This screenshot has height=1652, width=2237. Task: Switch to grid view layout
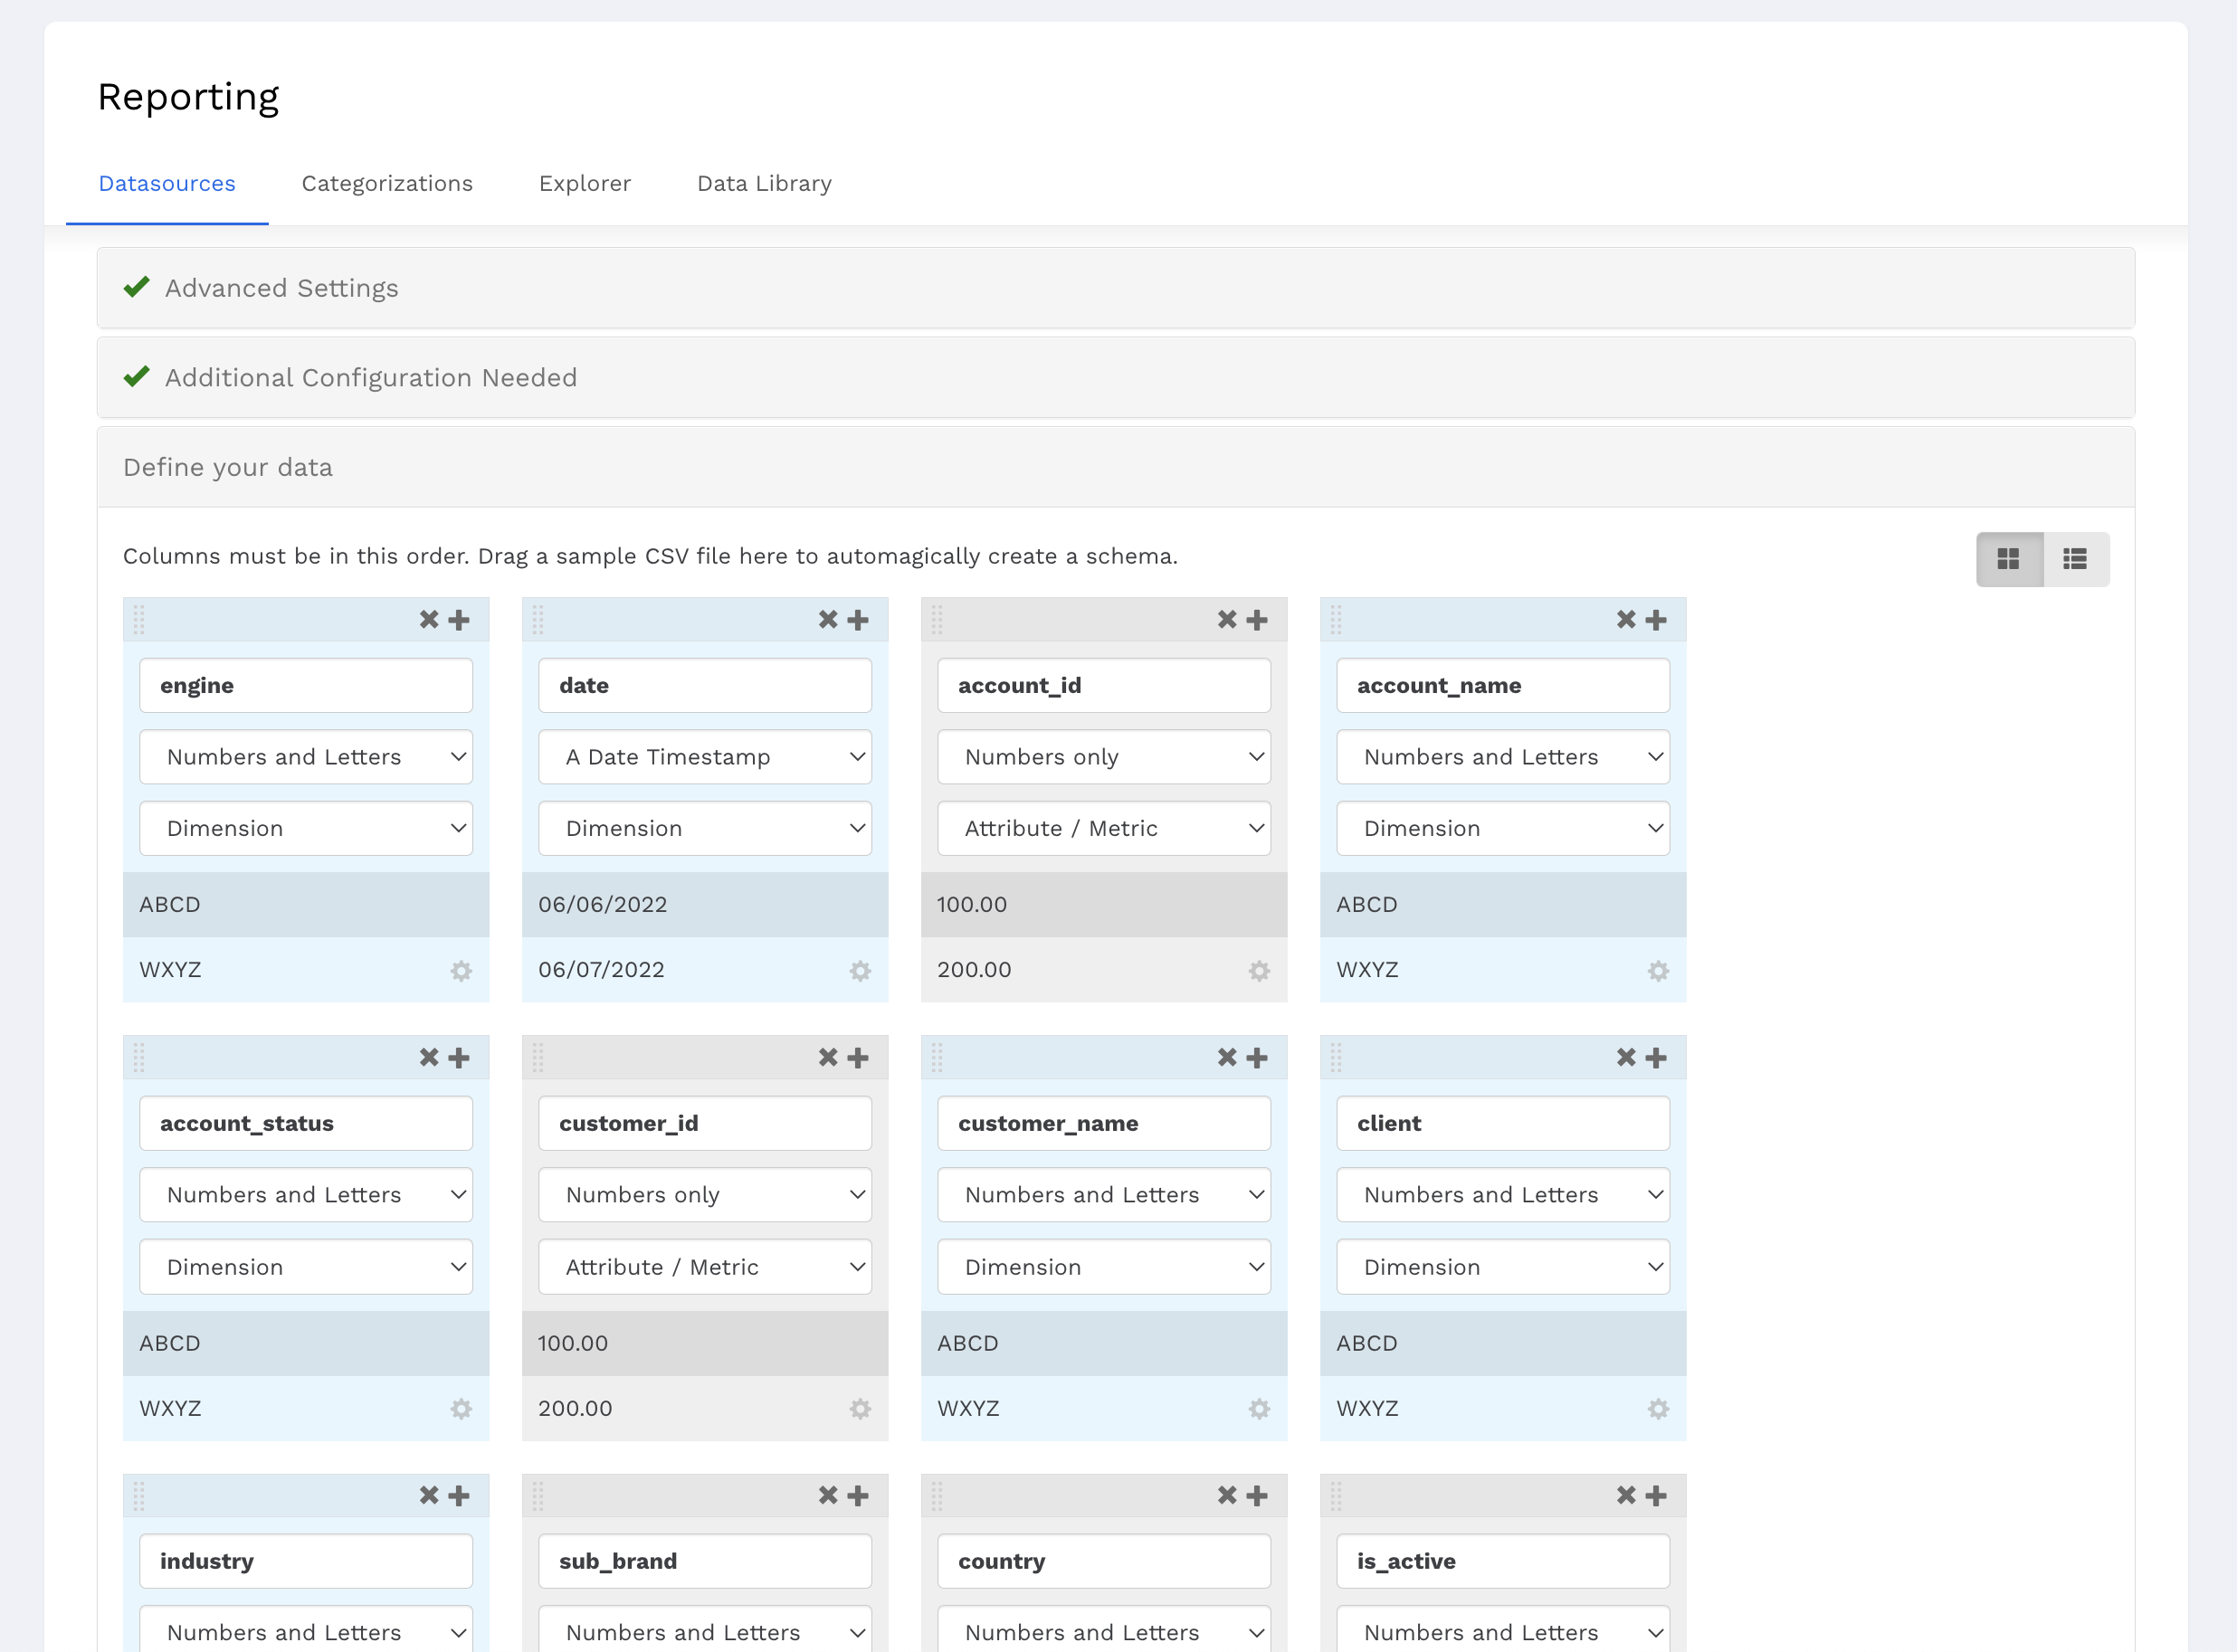point(2008,559)
